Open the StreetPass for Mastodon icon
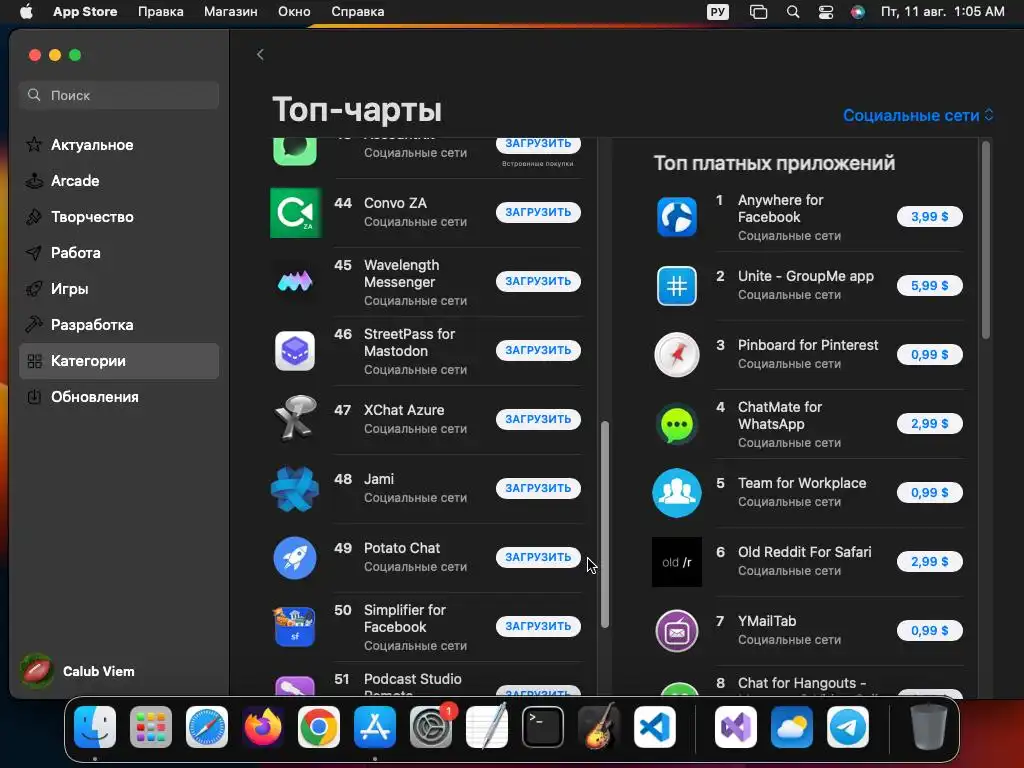This screenshot has height=768, width=1024. click(x=295, y=351)
